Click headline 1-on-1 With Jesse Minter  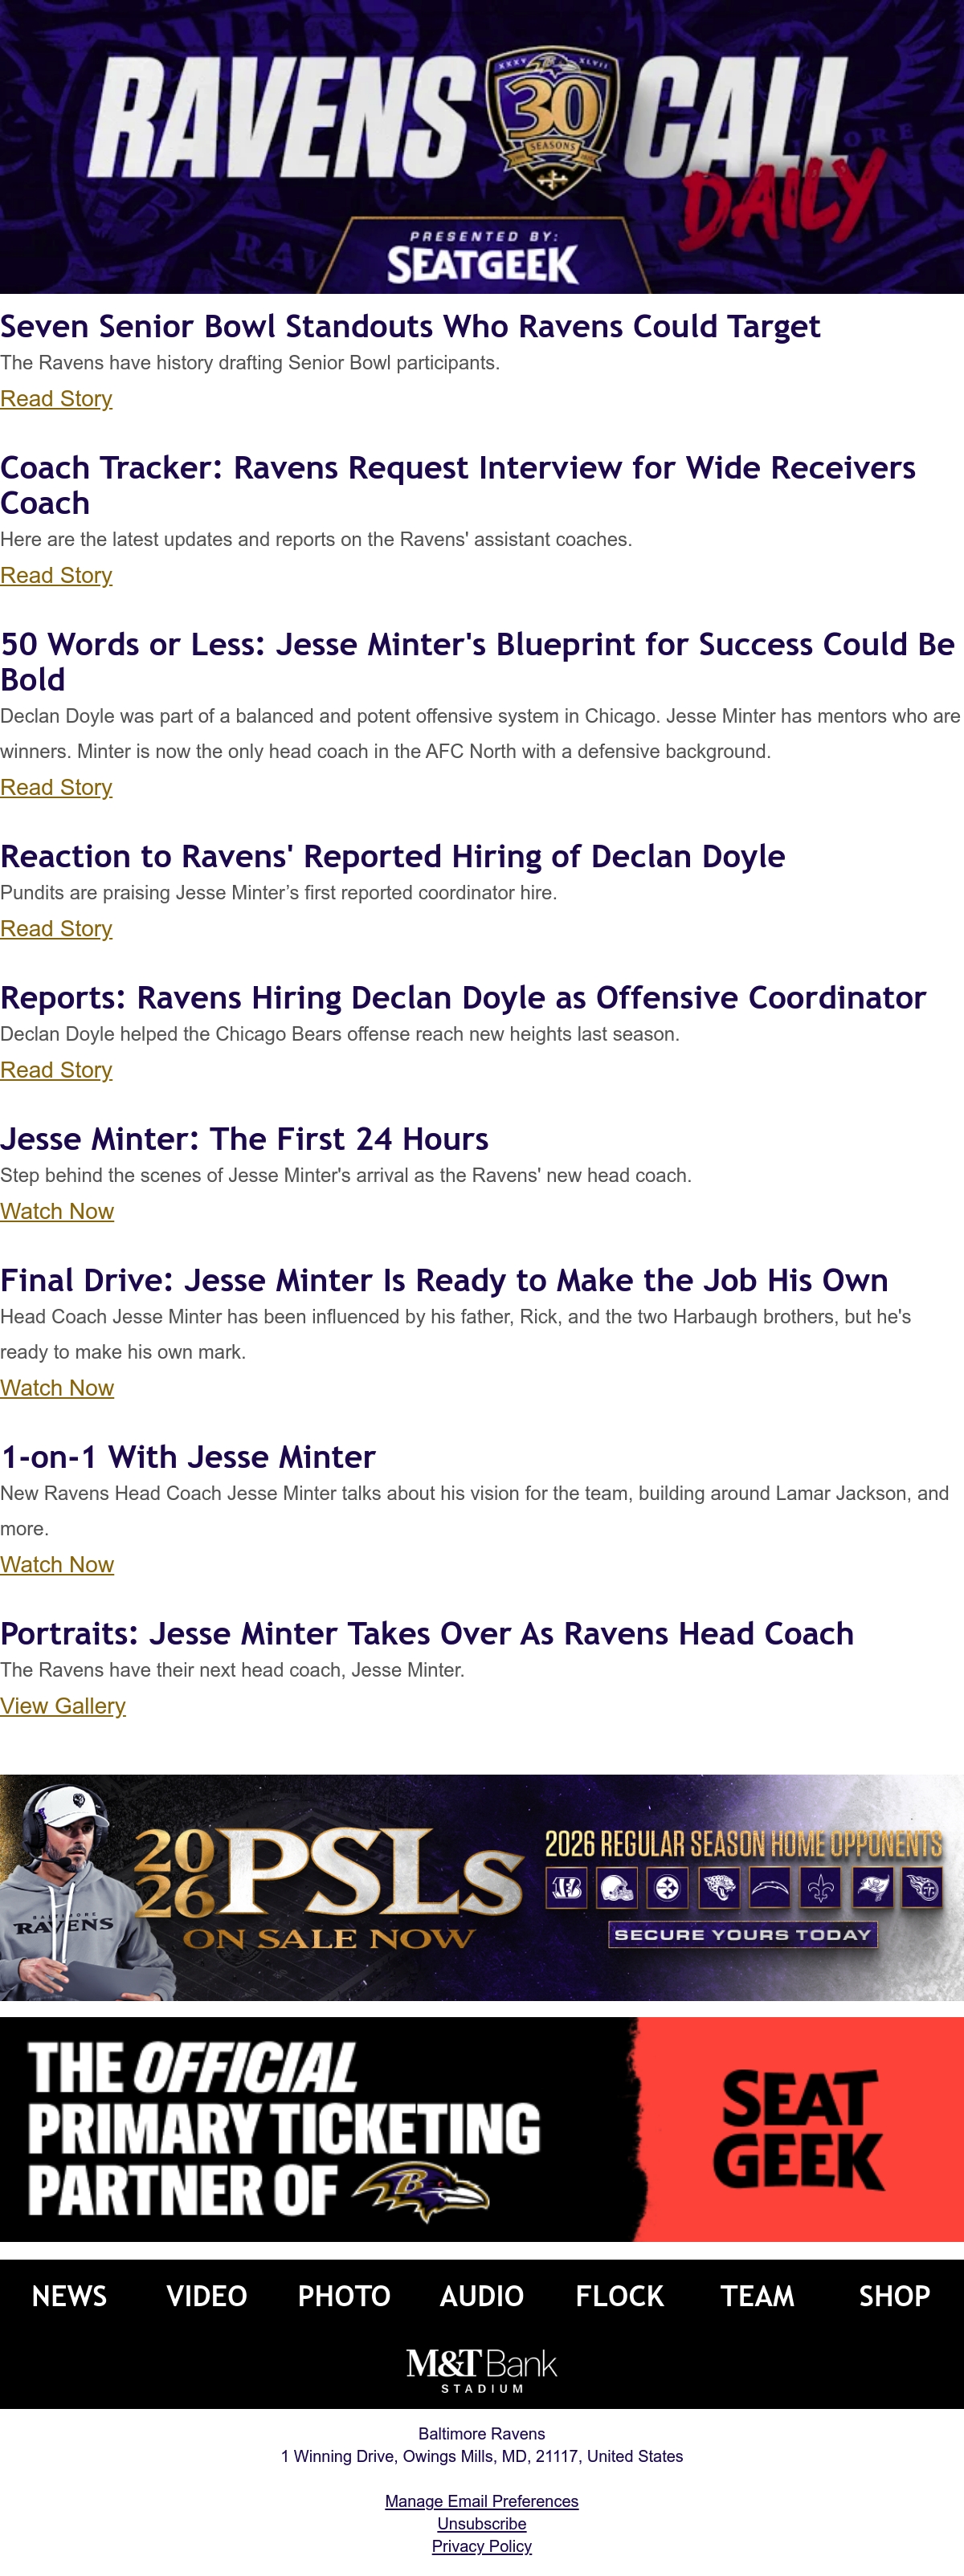click(188, 1457)
